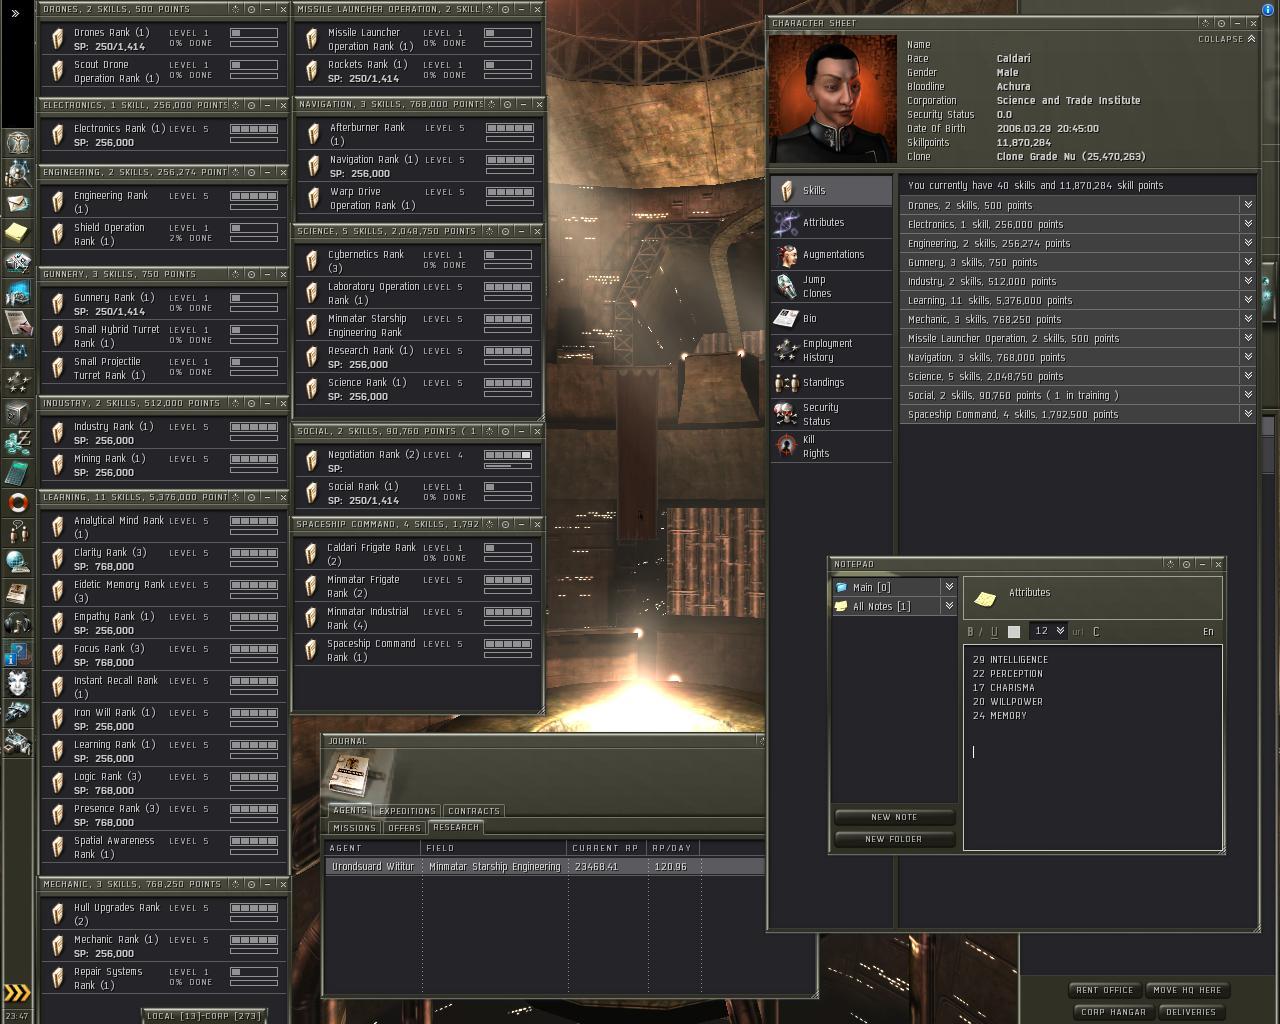The image size is (1280, 1024).
Task: Click the Rent Office button
Action: (x=1105, y=990)
